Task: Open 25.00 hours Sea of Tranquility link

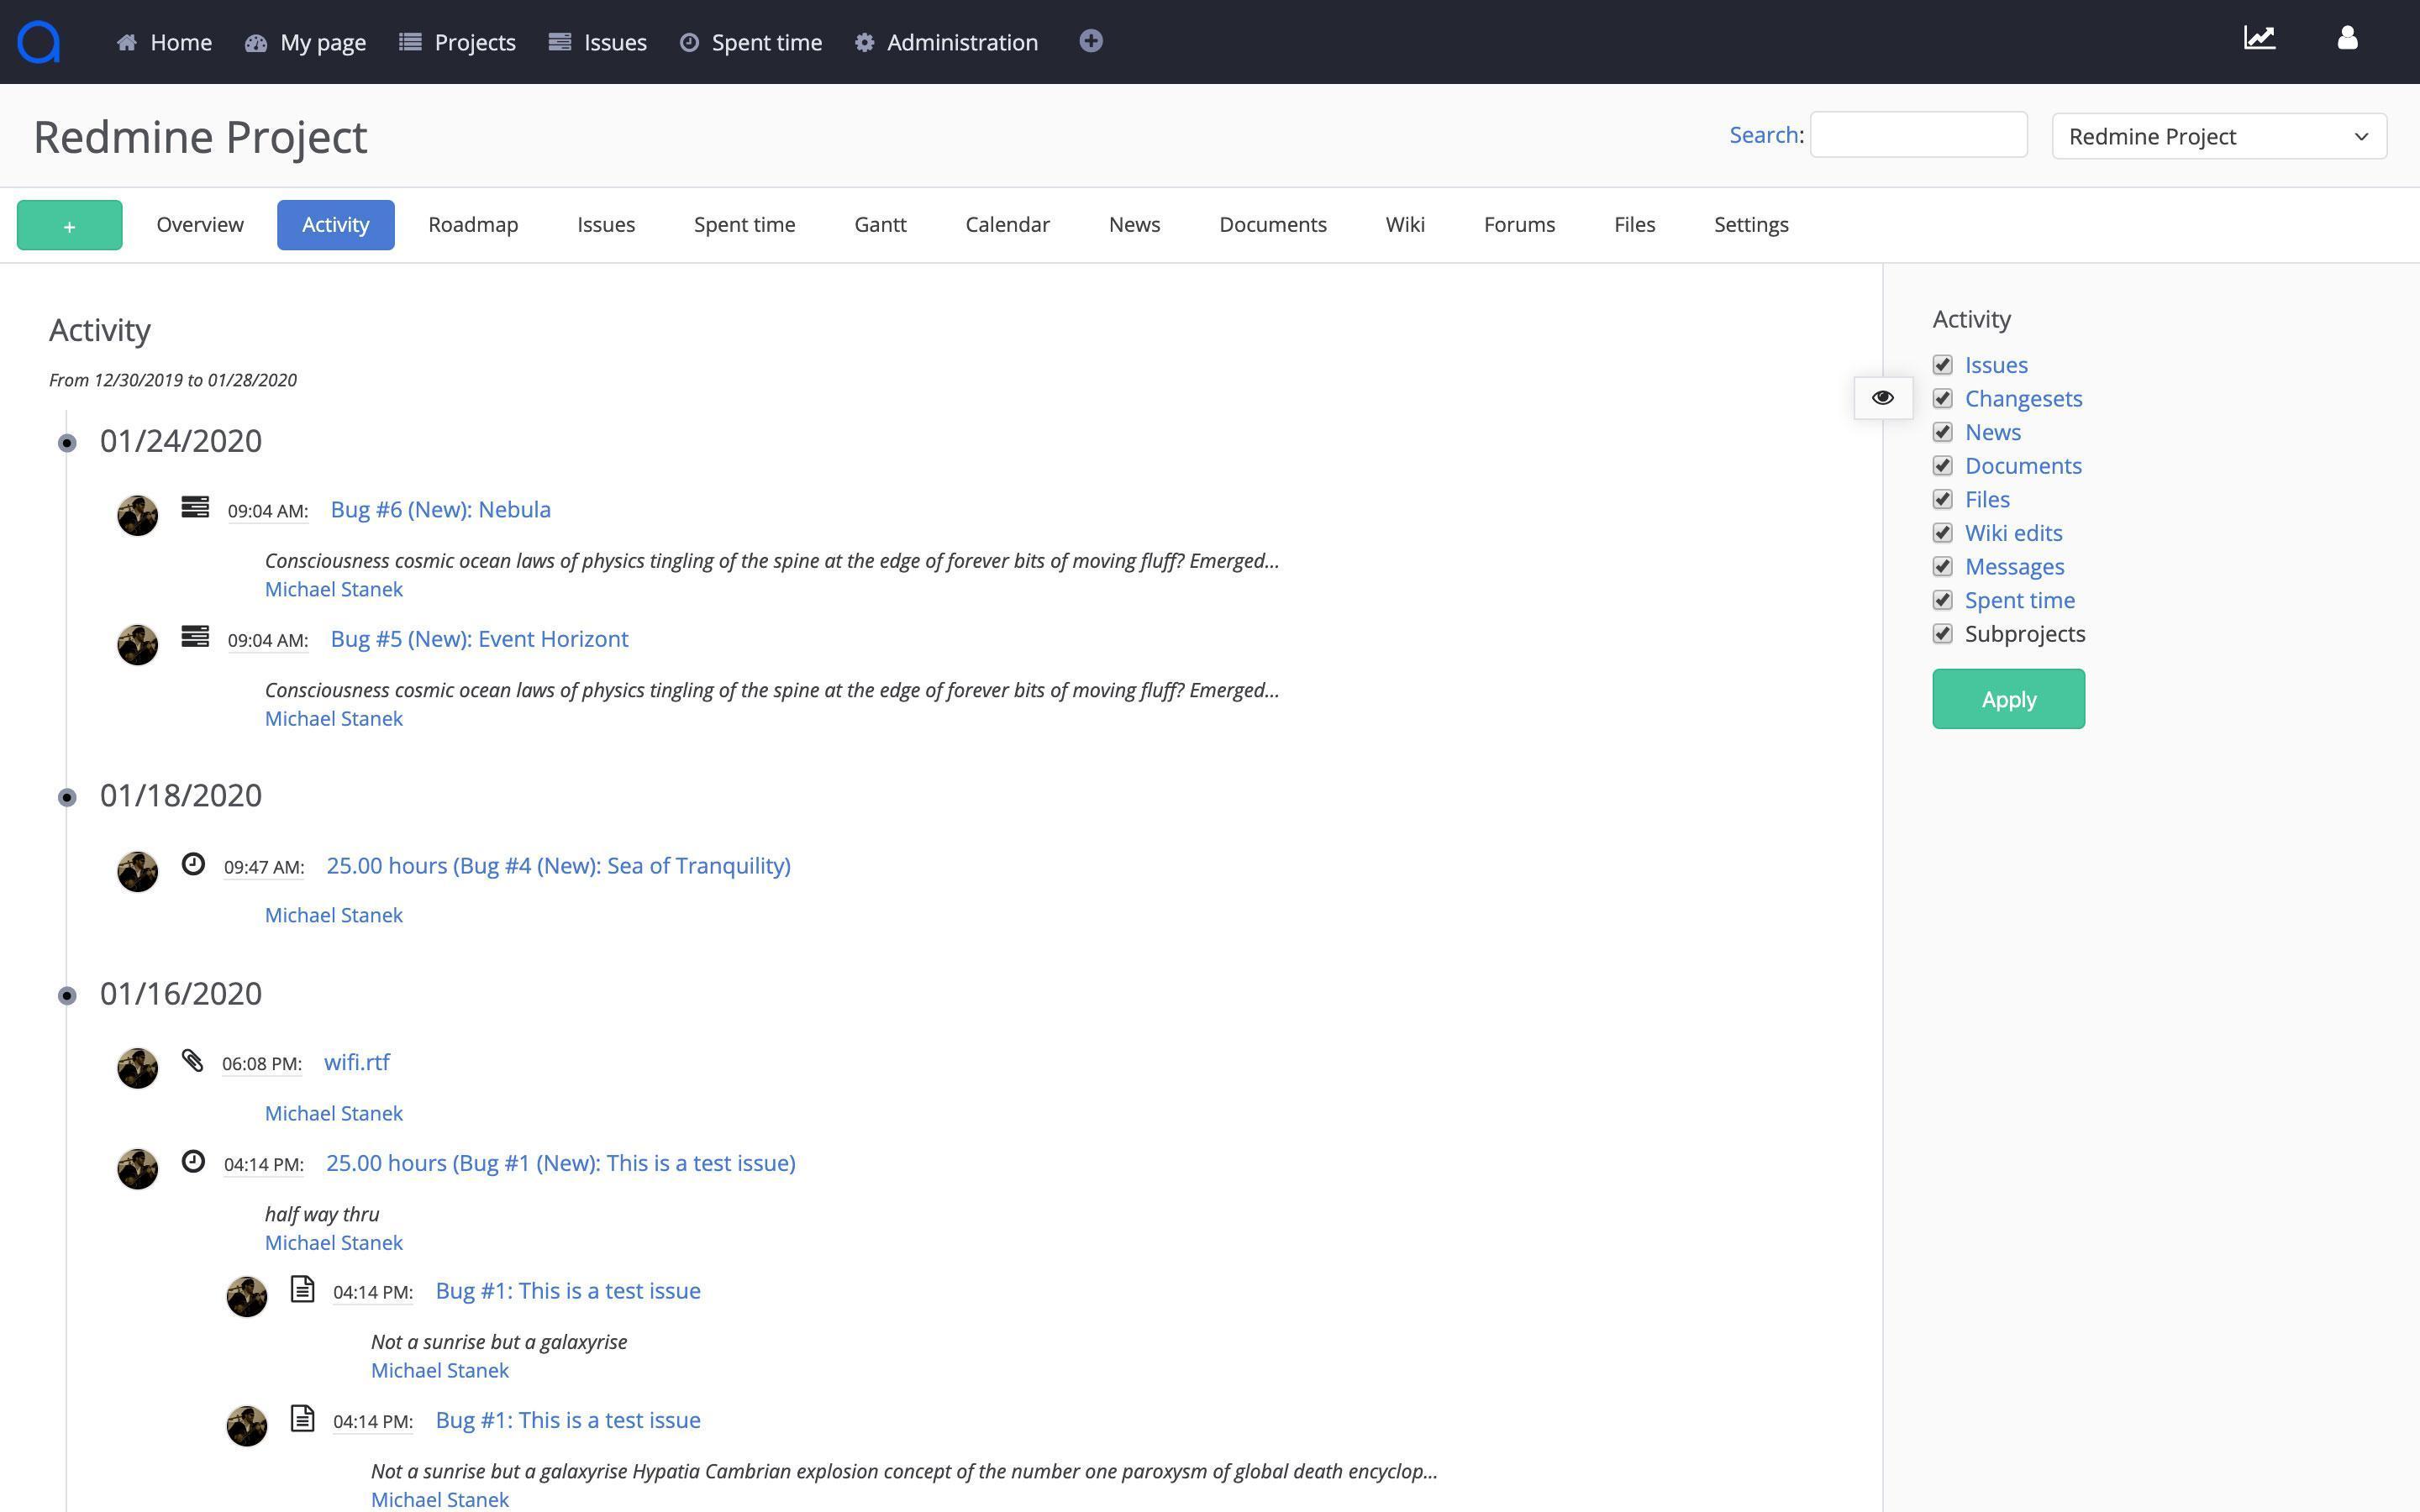Action: pos(558,865)
